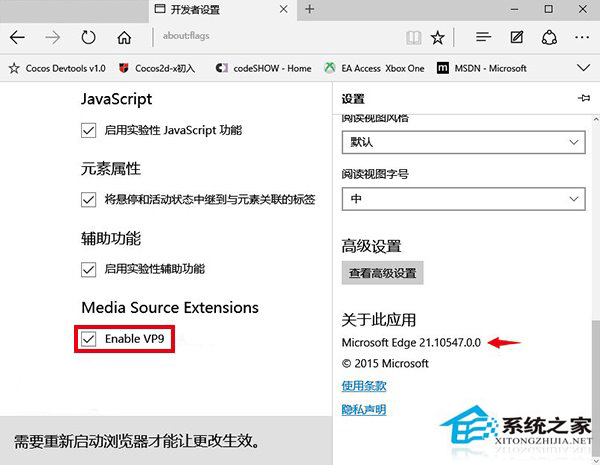Open EA Access Xbox One favorite
The width and height of the screenshot is (600, 465).
point(374,69)
